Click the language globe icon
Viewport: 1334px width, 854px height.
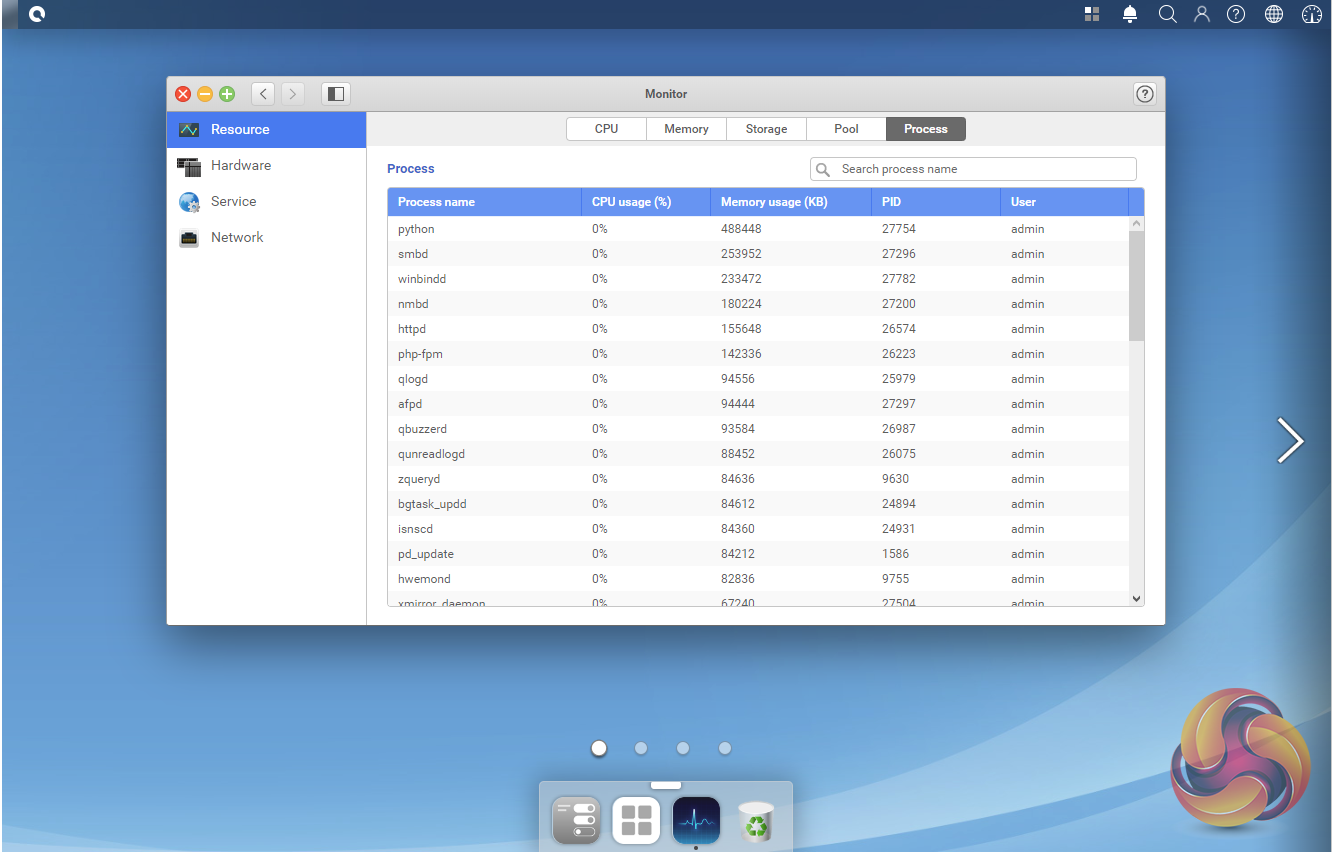[1274, 14]
